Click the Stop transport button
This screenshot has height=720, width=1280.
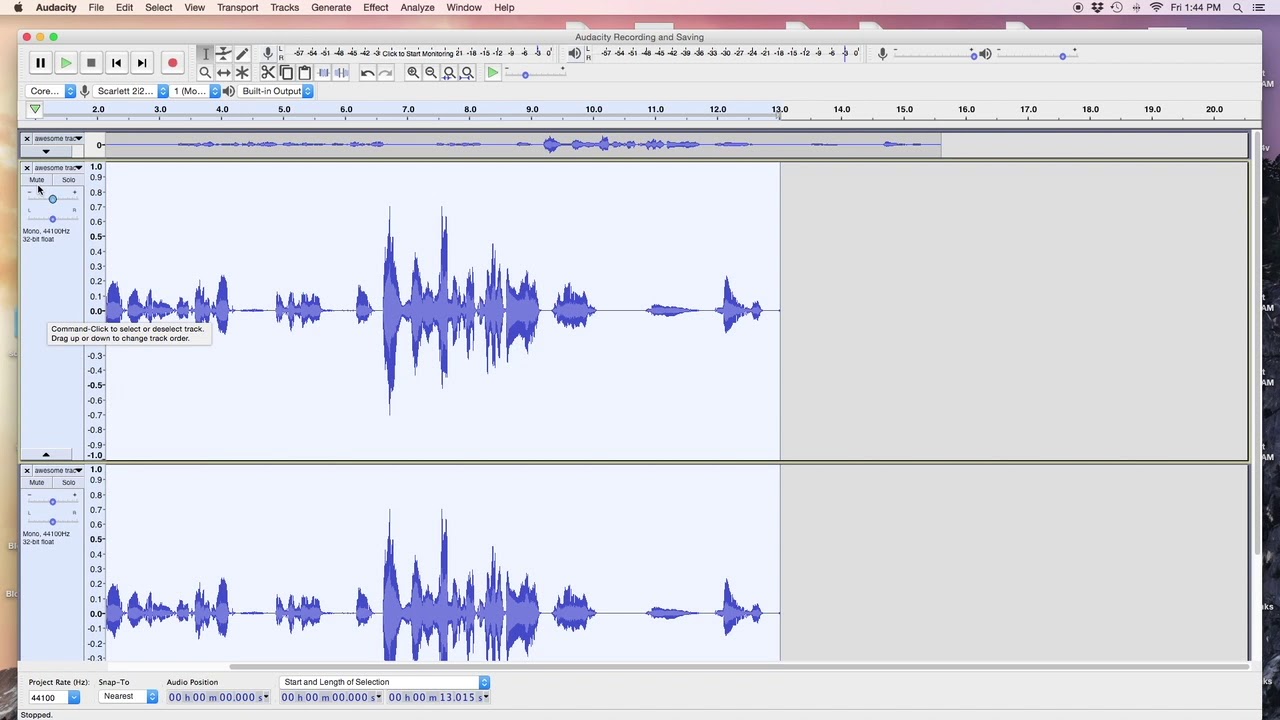pos(91,63)
